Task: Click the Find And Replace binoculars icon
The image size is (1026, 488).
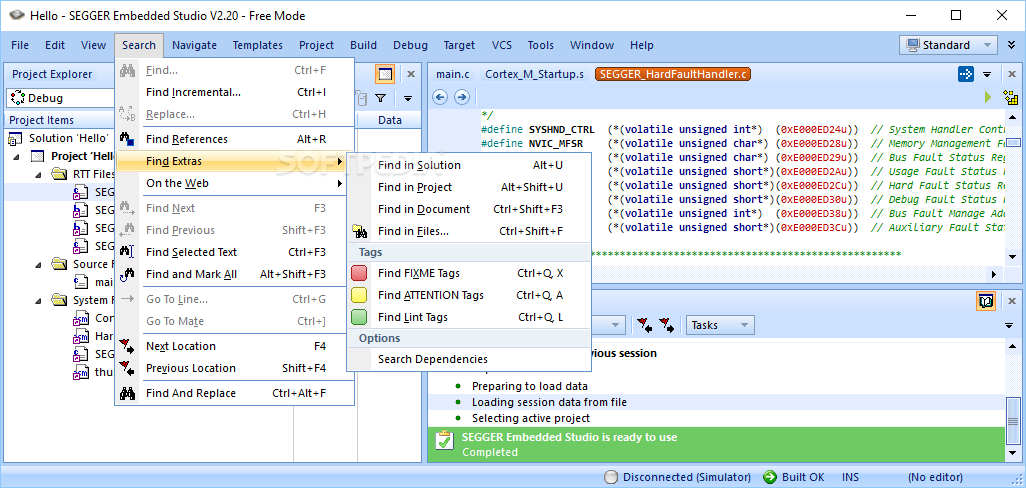Action: click(x=127, y=393)
